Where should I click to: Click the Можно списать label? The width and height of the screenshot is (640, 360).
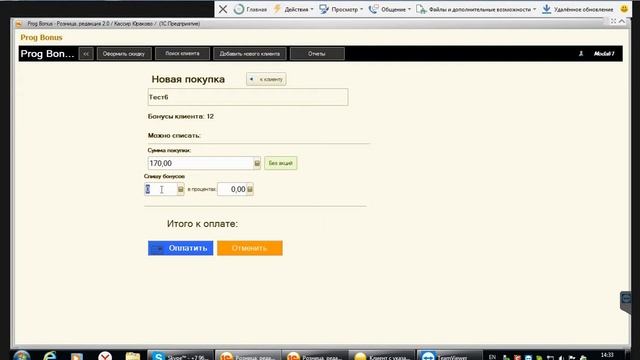pyautogui.click(x=174, y=135)
